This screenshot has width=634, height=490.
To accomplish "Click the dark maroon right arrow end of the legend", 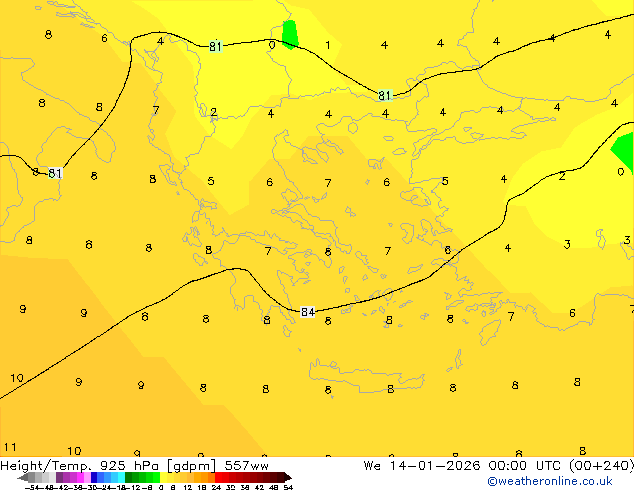I will coord(288,478).
